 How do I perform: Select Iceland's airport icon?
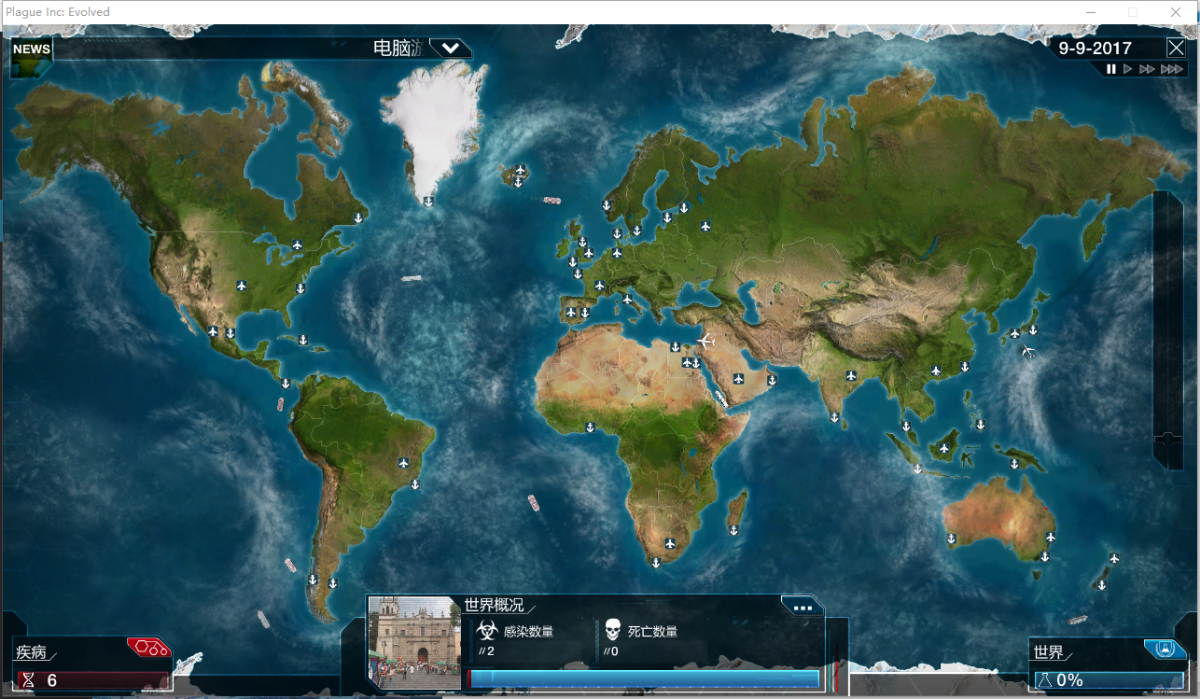pyautogui.click(x=520, y=170)
